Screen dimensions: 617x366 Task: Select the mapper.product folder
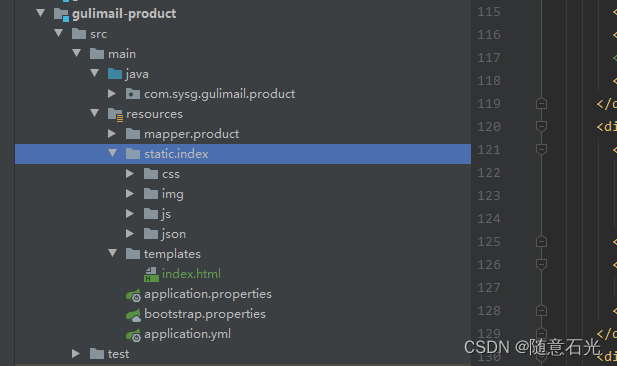click(x=192, y=134)
